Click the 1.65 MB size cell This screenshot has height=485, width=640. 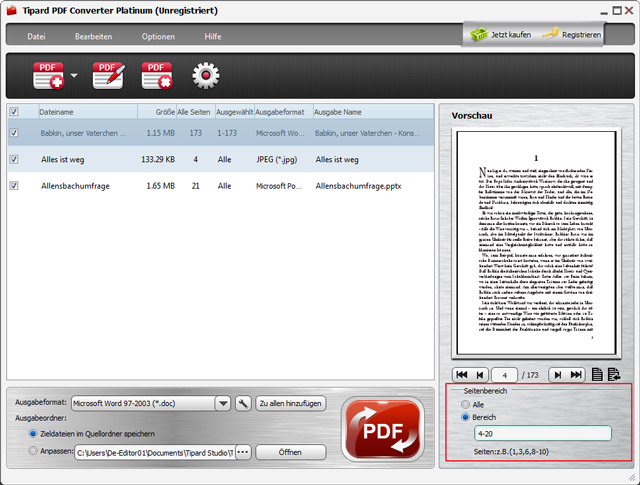tap(160, 186)
